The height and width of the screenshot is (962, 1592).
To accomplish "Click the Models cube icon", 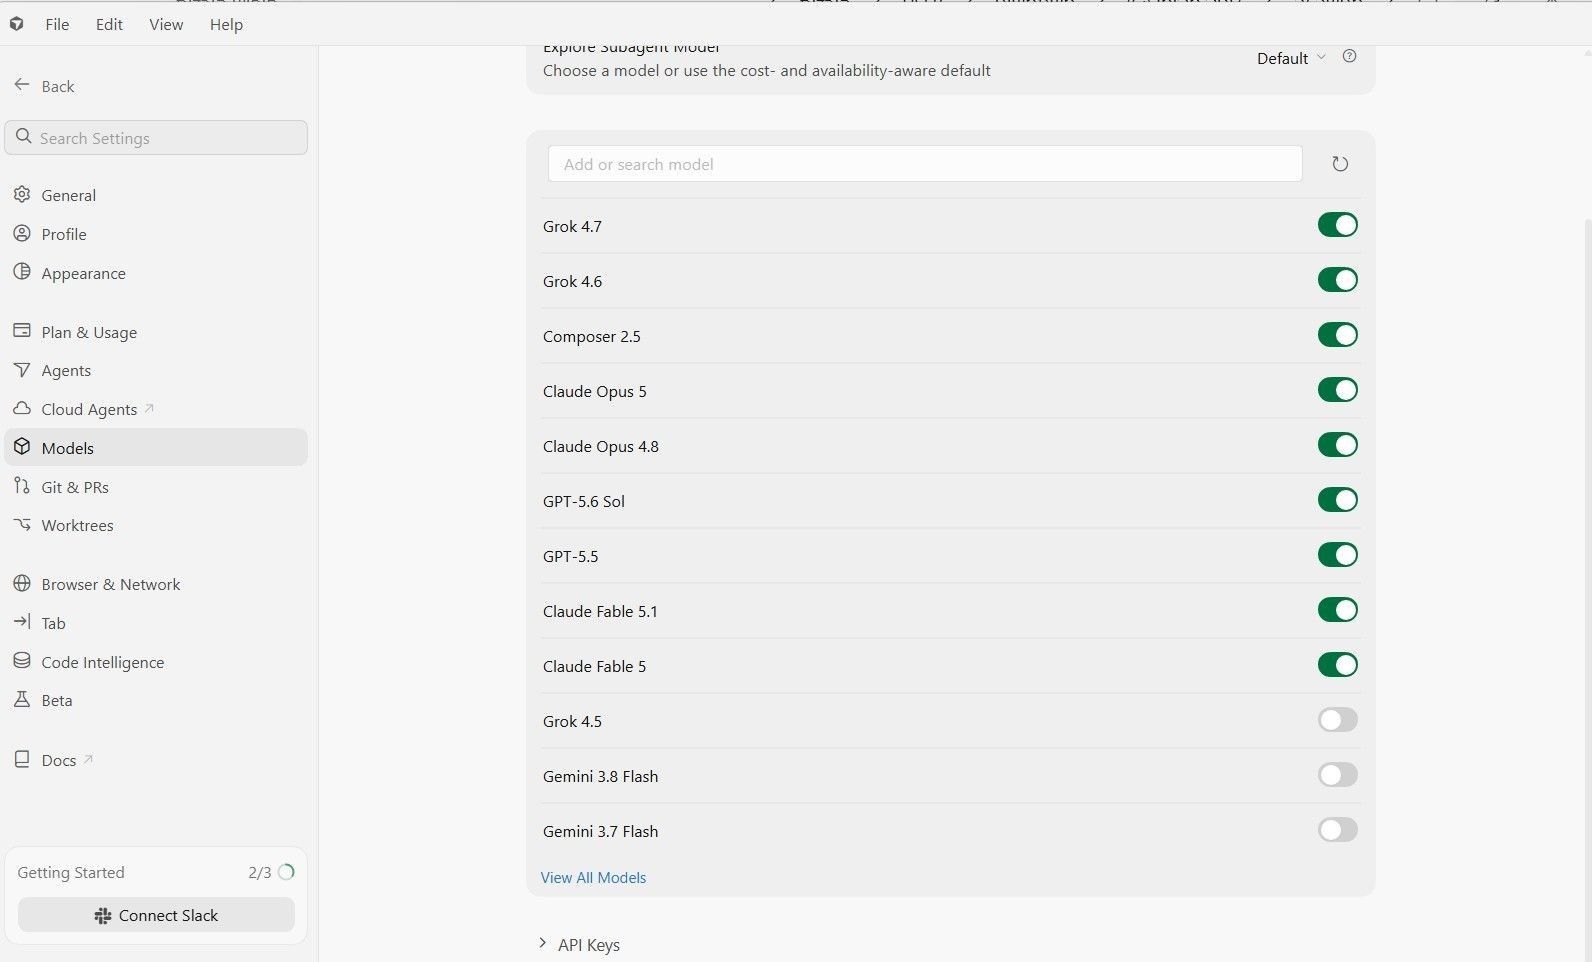I will click(22, 447).
